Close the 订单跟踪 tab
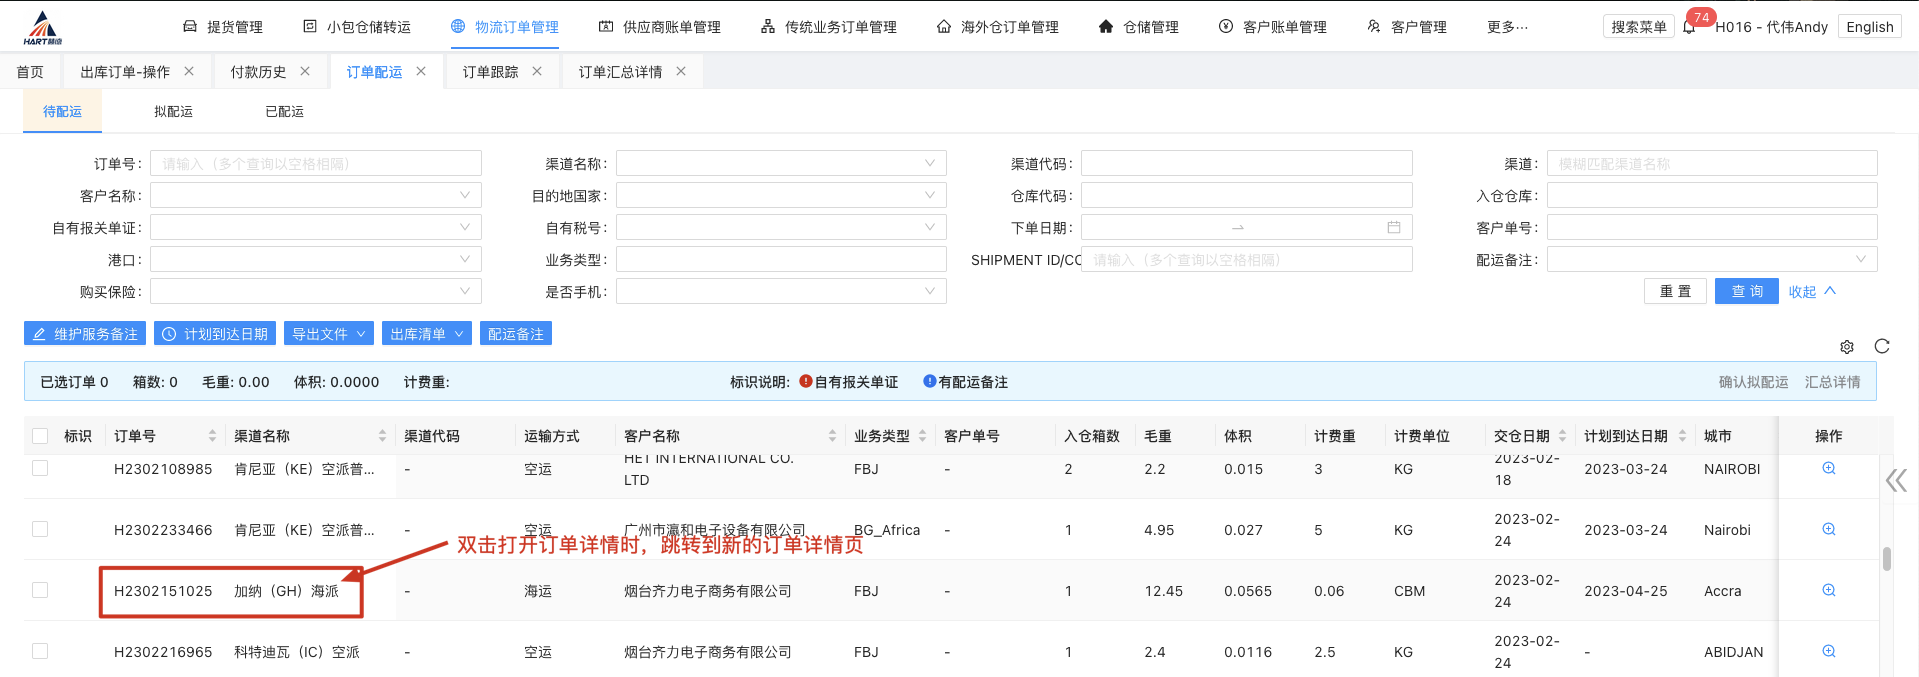 (x=537, y=71)
